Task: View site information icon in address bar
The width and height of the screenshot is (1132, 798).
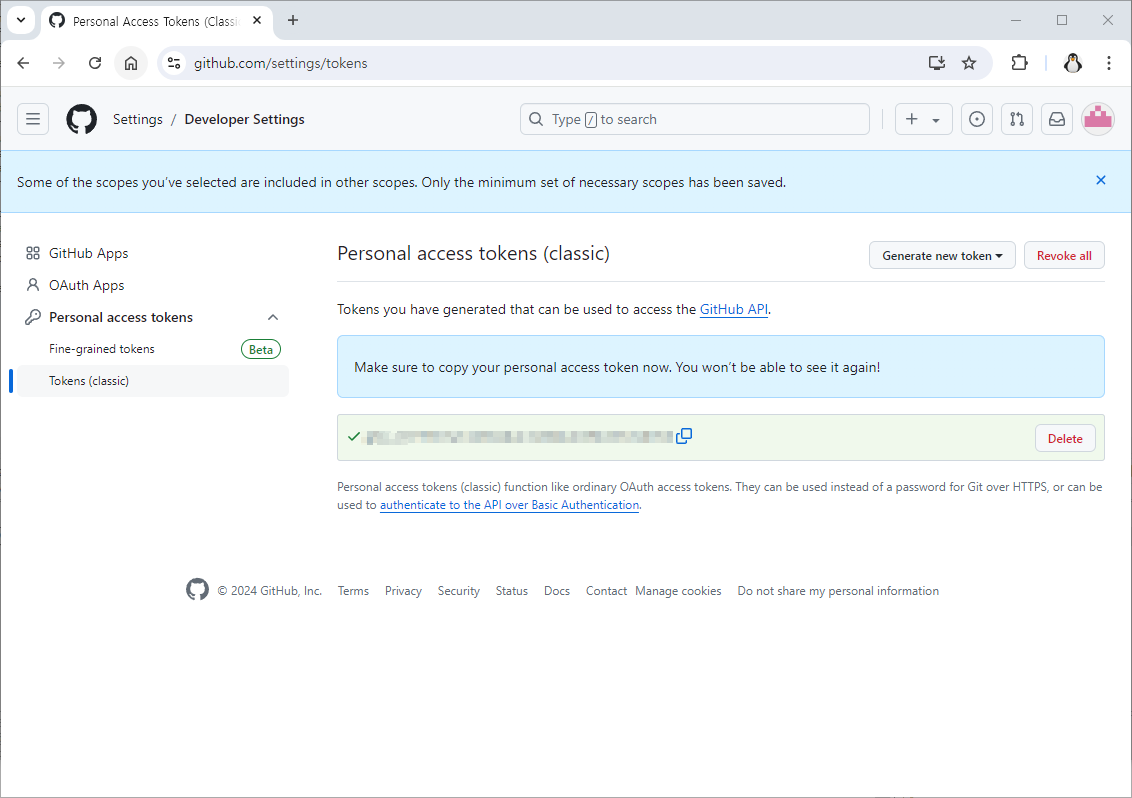Action: pyautogui.click(x=174, y=63)
